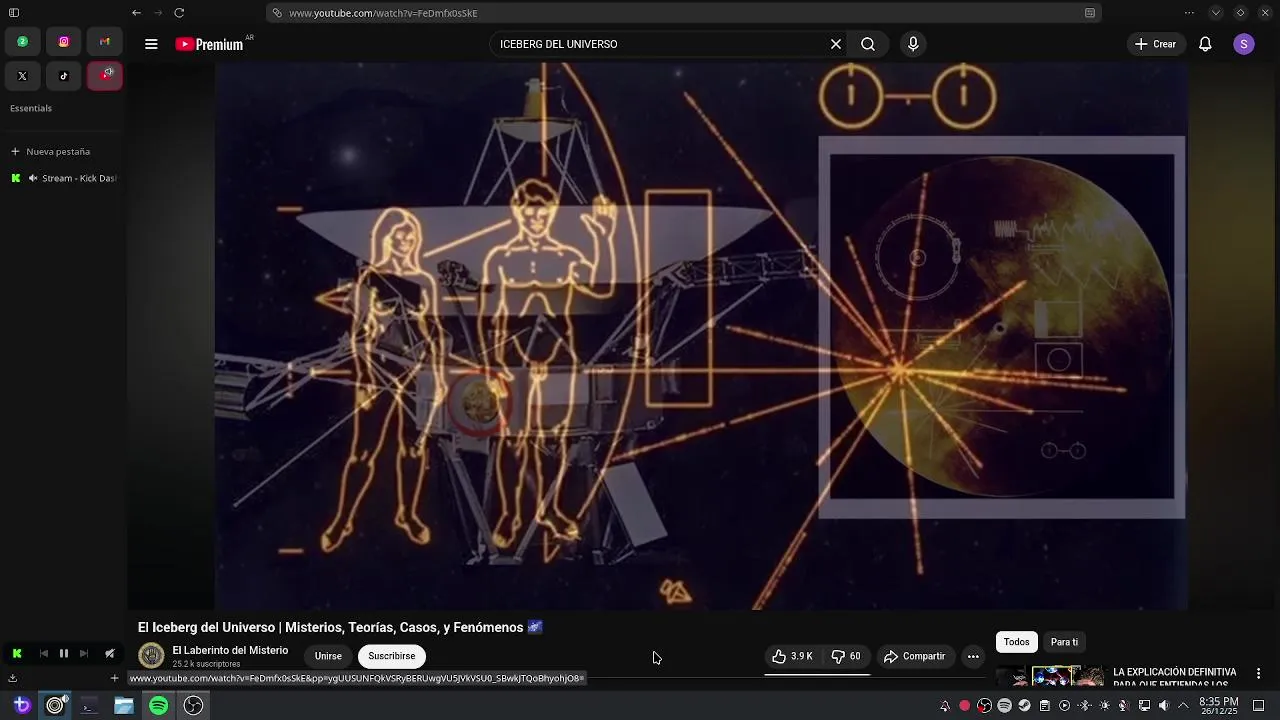Open the clipboard tray icon
Viewport: 1280px width, 720px height.
coord(1044,705)
